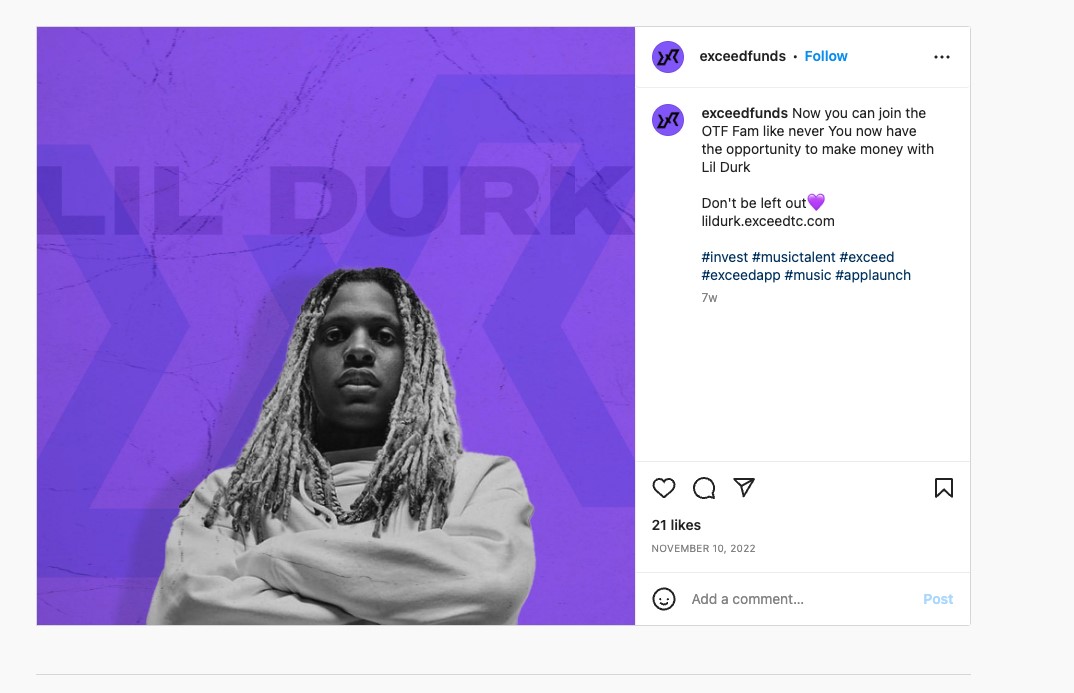The height and width of the screenshot is (693, 1074).
Task: Click exceedfunds avatar in post header
Action: coord(668,57)
